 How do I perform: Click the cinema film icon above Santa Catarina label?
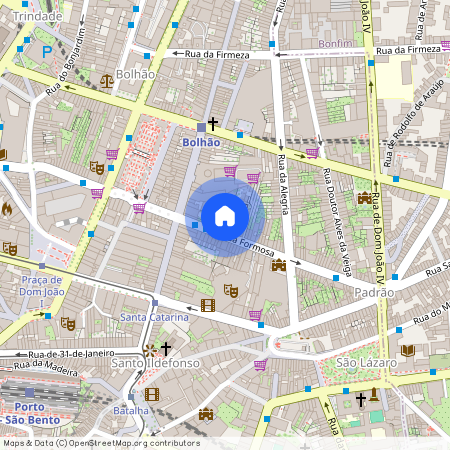[208, 305]
